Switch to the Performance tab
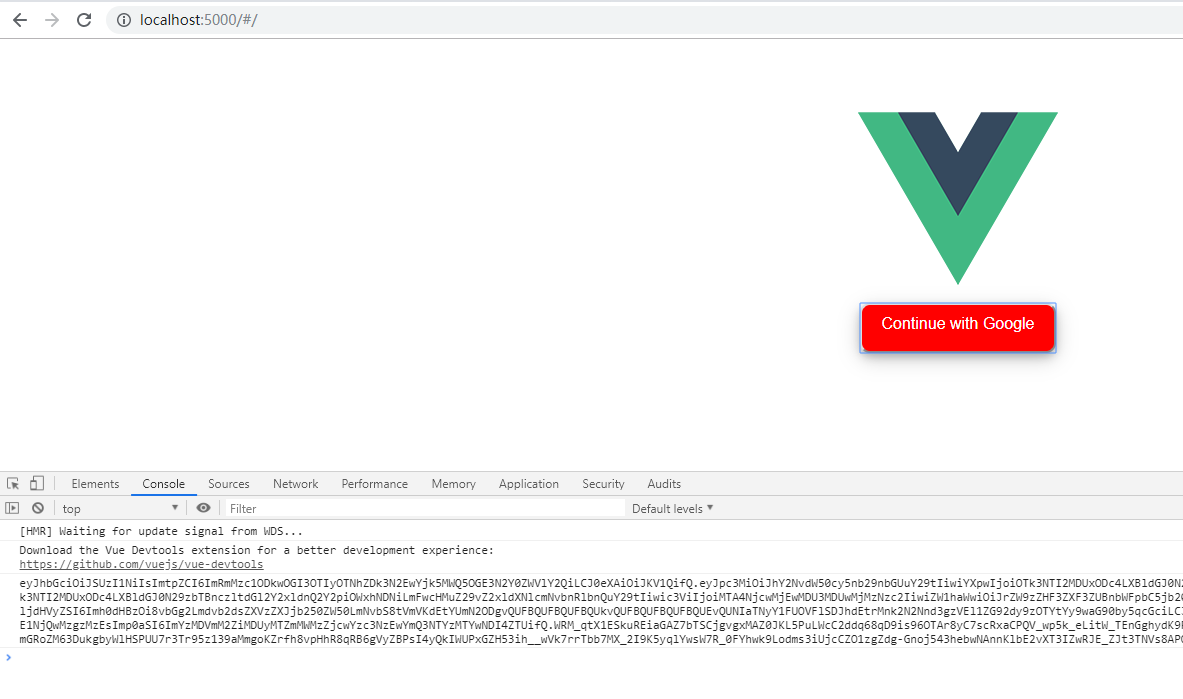The image size is (1183, 699). click(x=374, y=484)
